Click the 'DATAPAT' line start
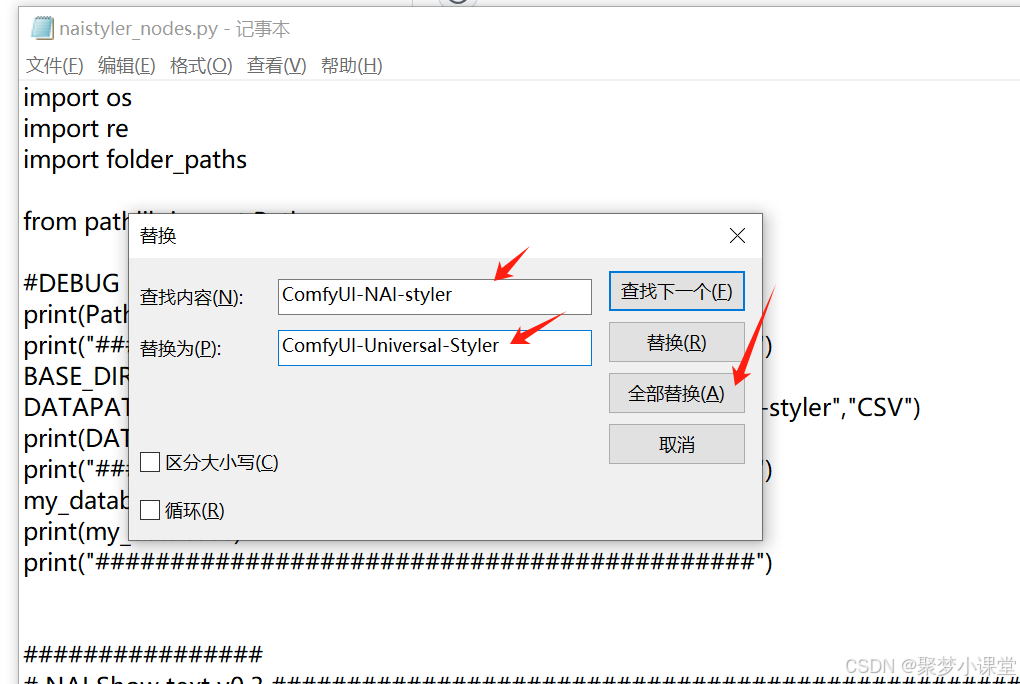The height and width of the screenshot is (684, 1020). tap(76, 408)
